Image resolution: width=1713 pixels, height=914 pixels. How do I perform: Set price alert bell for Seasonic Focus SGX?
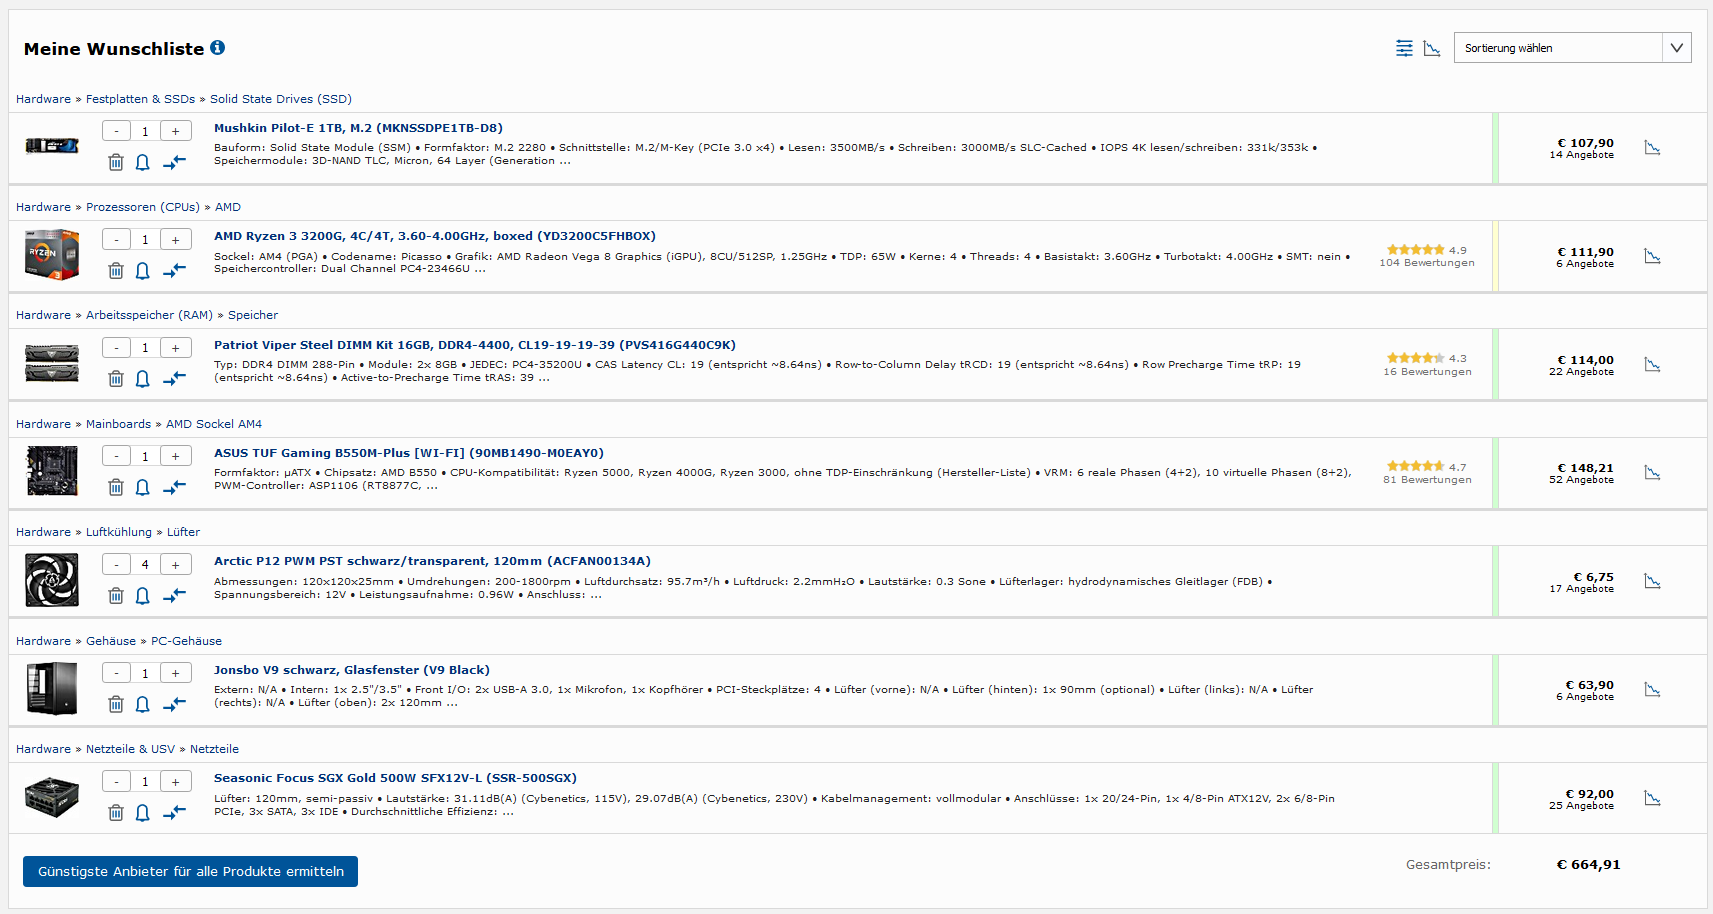[x=143, y=812]
